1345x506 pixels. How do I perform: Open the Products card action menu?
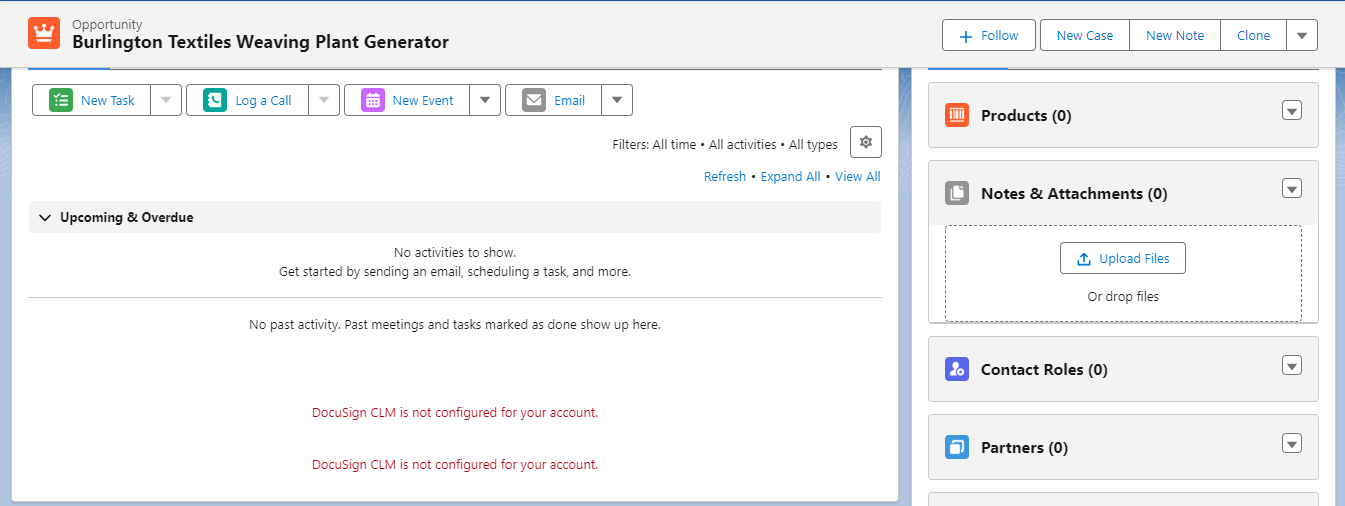click(x=1292, y=111)
